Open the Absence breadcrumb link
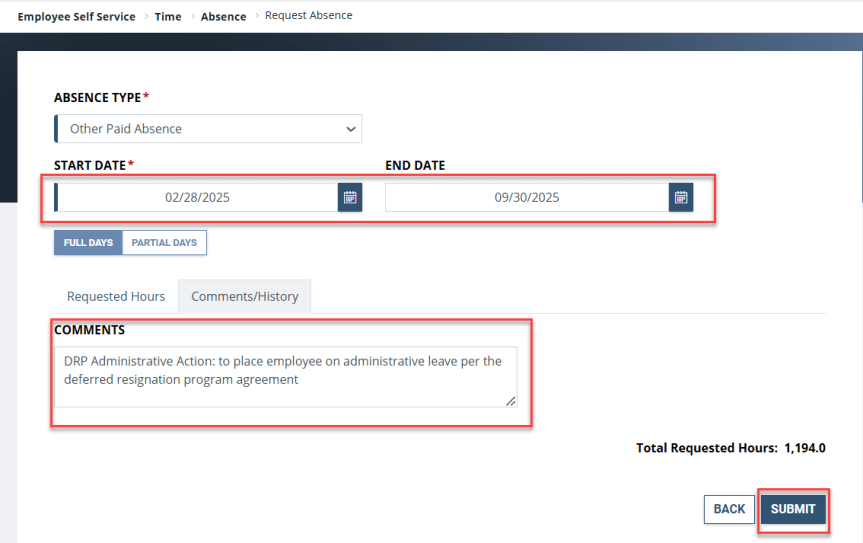 223,17
